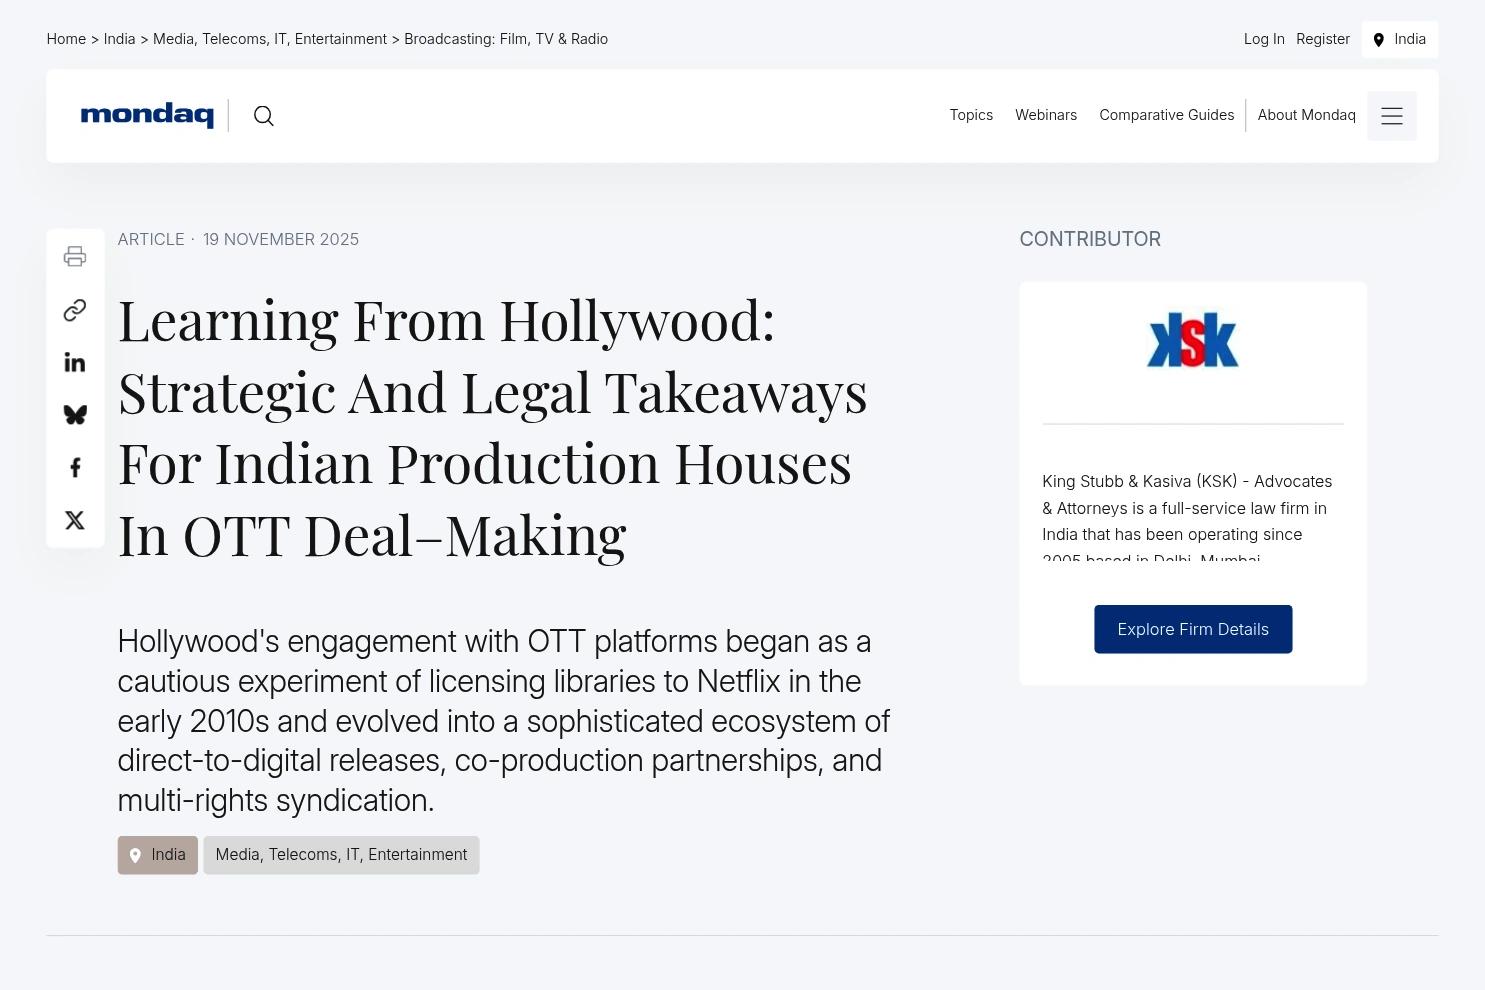
Task: Share article on Bluesky
Action: click(75, 415)
